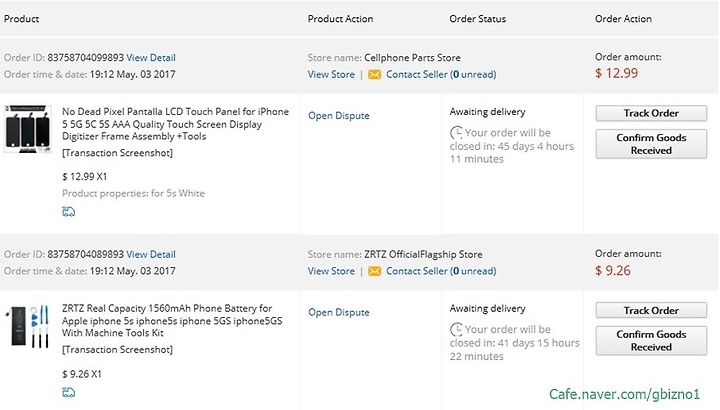Contact seller of Cellphone Parts Store
Viewport: 720px width, 410px height.
[441, 74]
